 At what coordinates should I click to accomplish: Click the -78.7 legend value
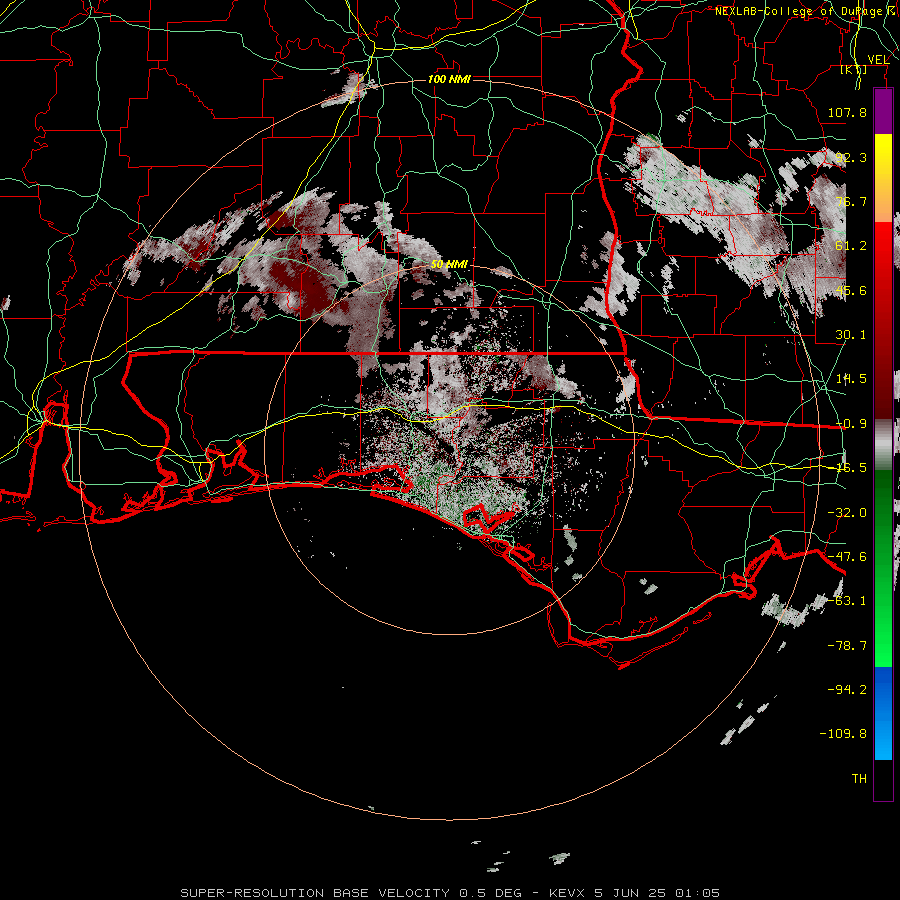click(847, 646)
